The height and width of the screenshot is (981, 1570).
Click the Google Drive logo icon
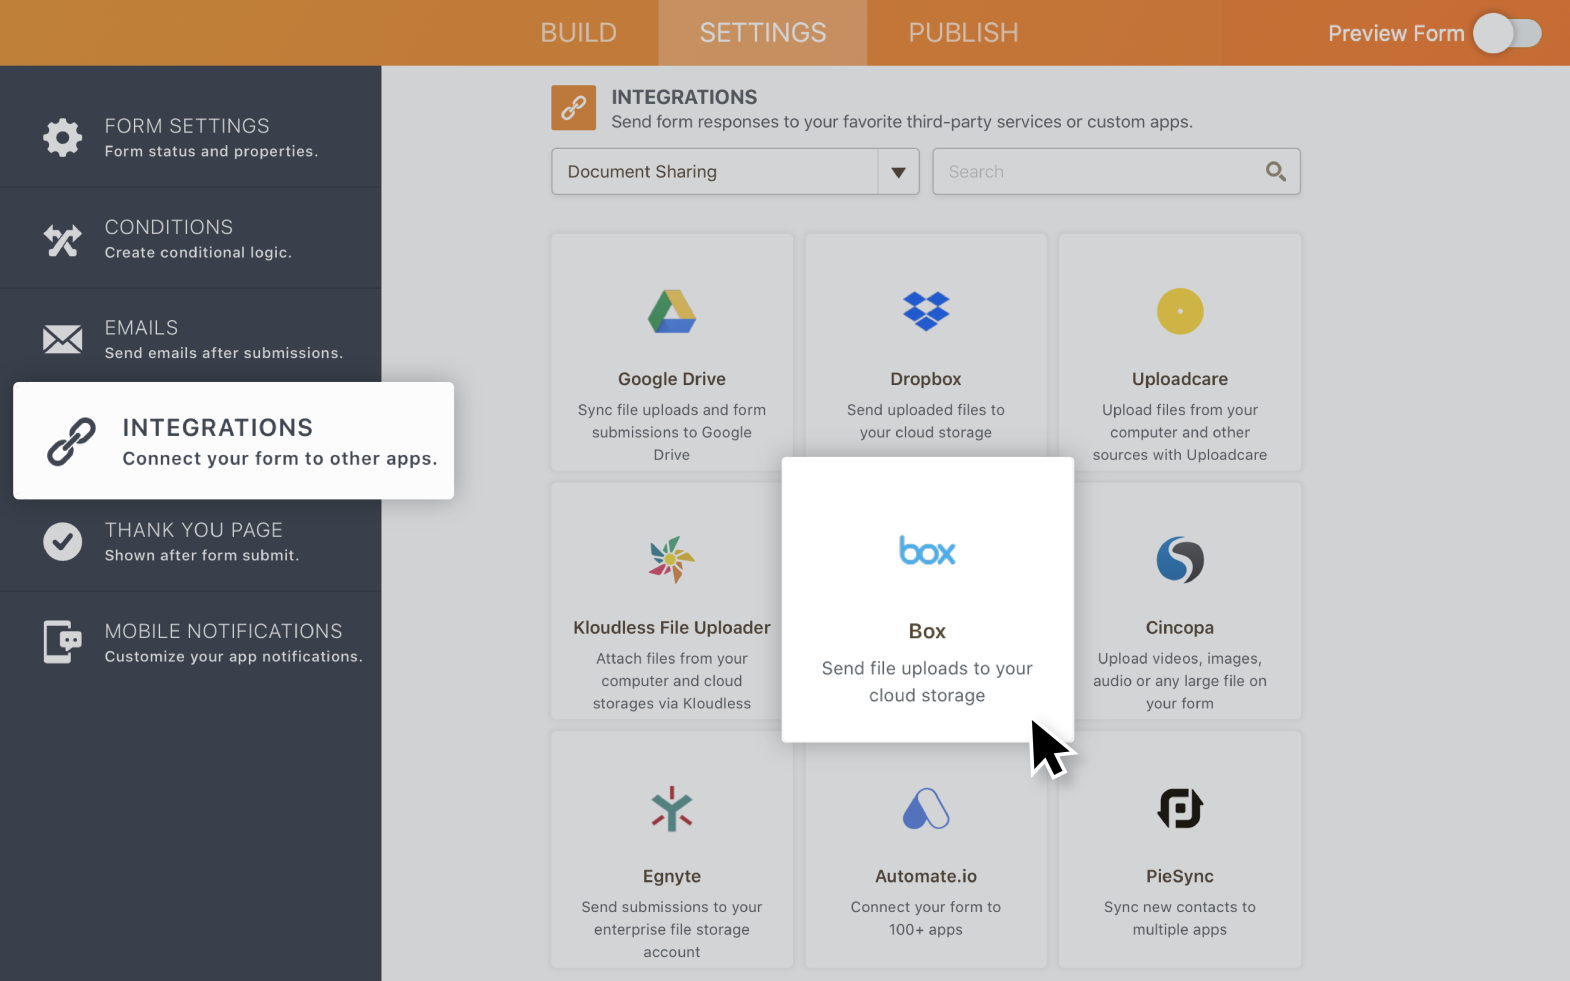point(671,312)
